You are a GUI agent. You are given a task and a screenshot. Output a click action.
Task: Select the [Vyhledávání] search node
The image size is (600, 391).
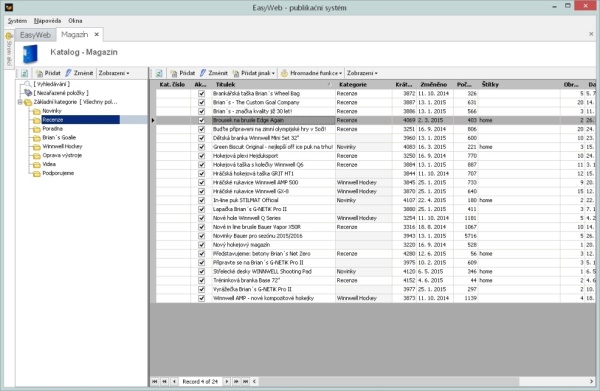(x=52, y=84)
